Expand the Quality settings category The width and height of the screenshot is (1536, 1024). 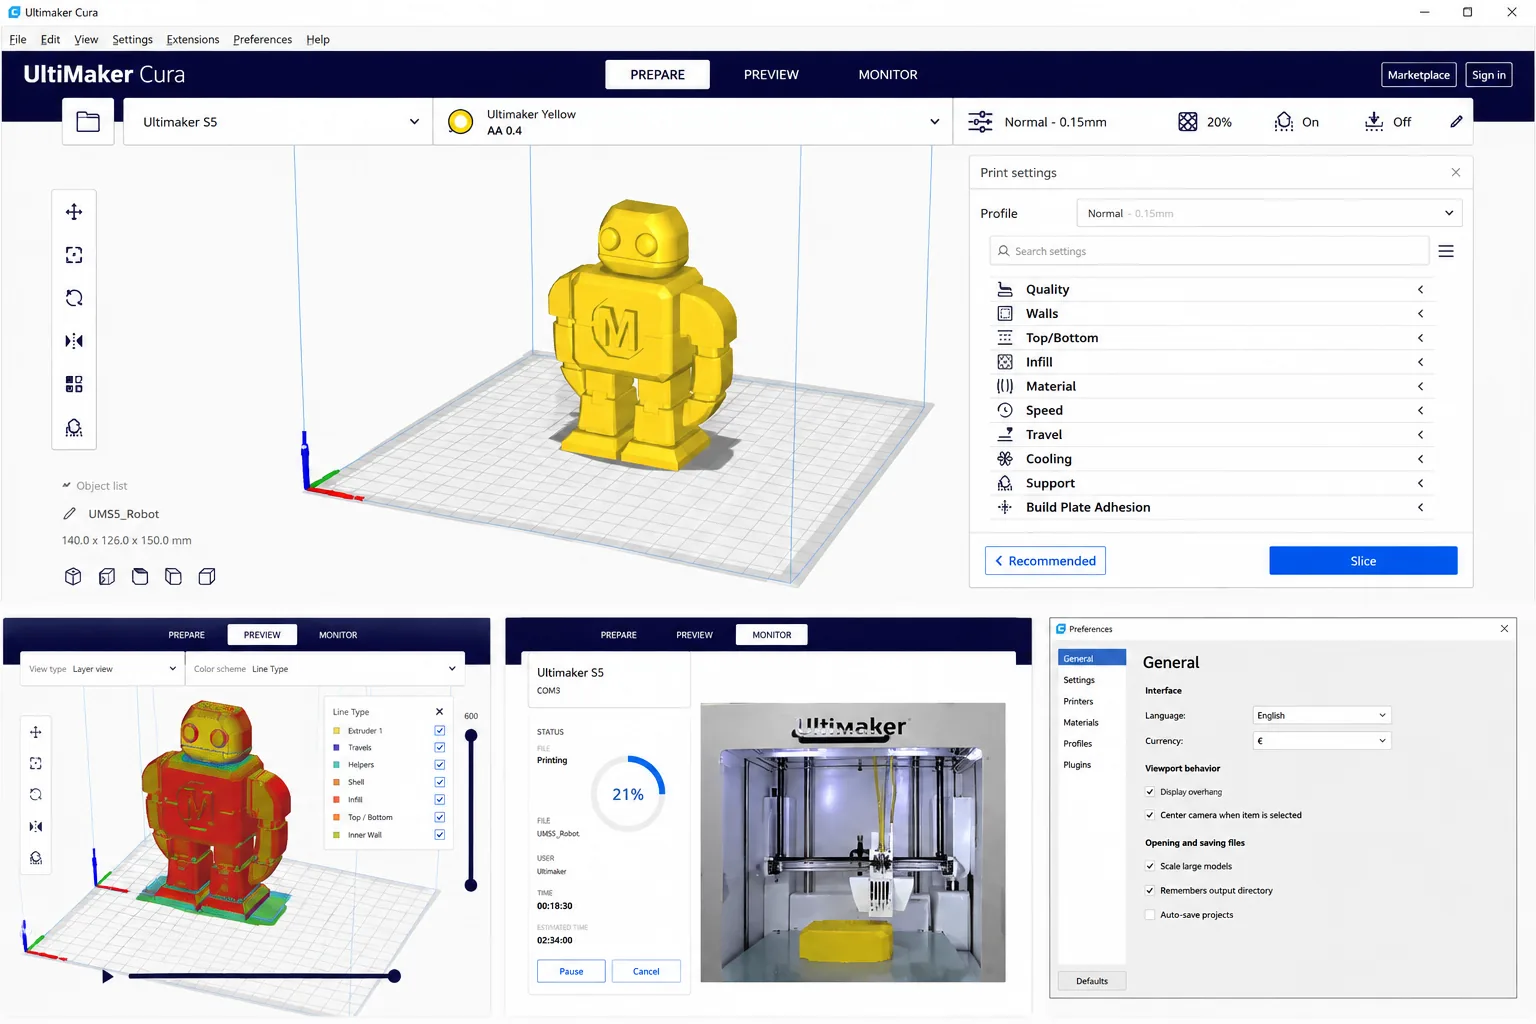1210,289
